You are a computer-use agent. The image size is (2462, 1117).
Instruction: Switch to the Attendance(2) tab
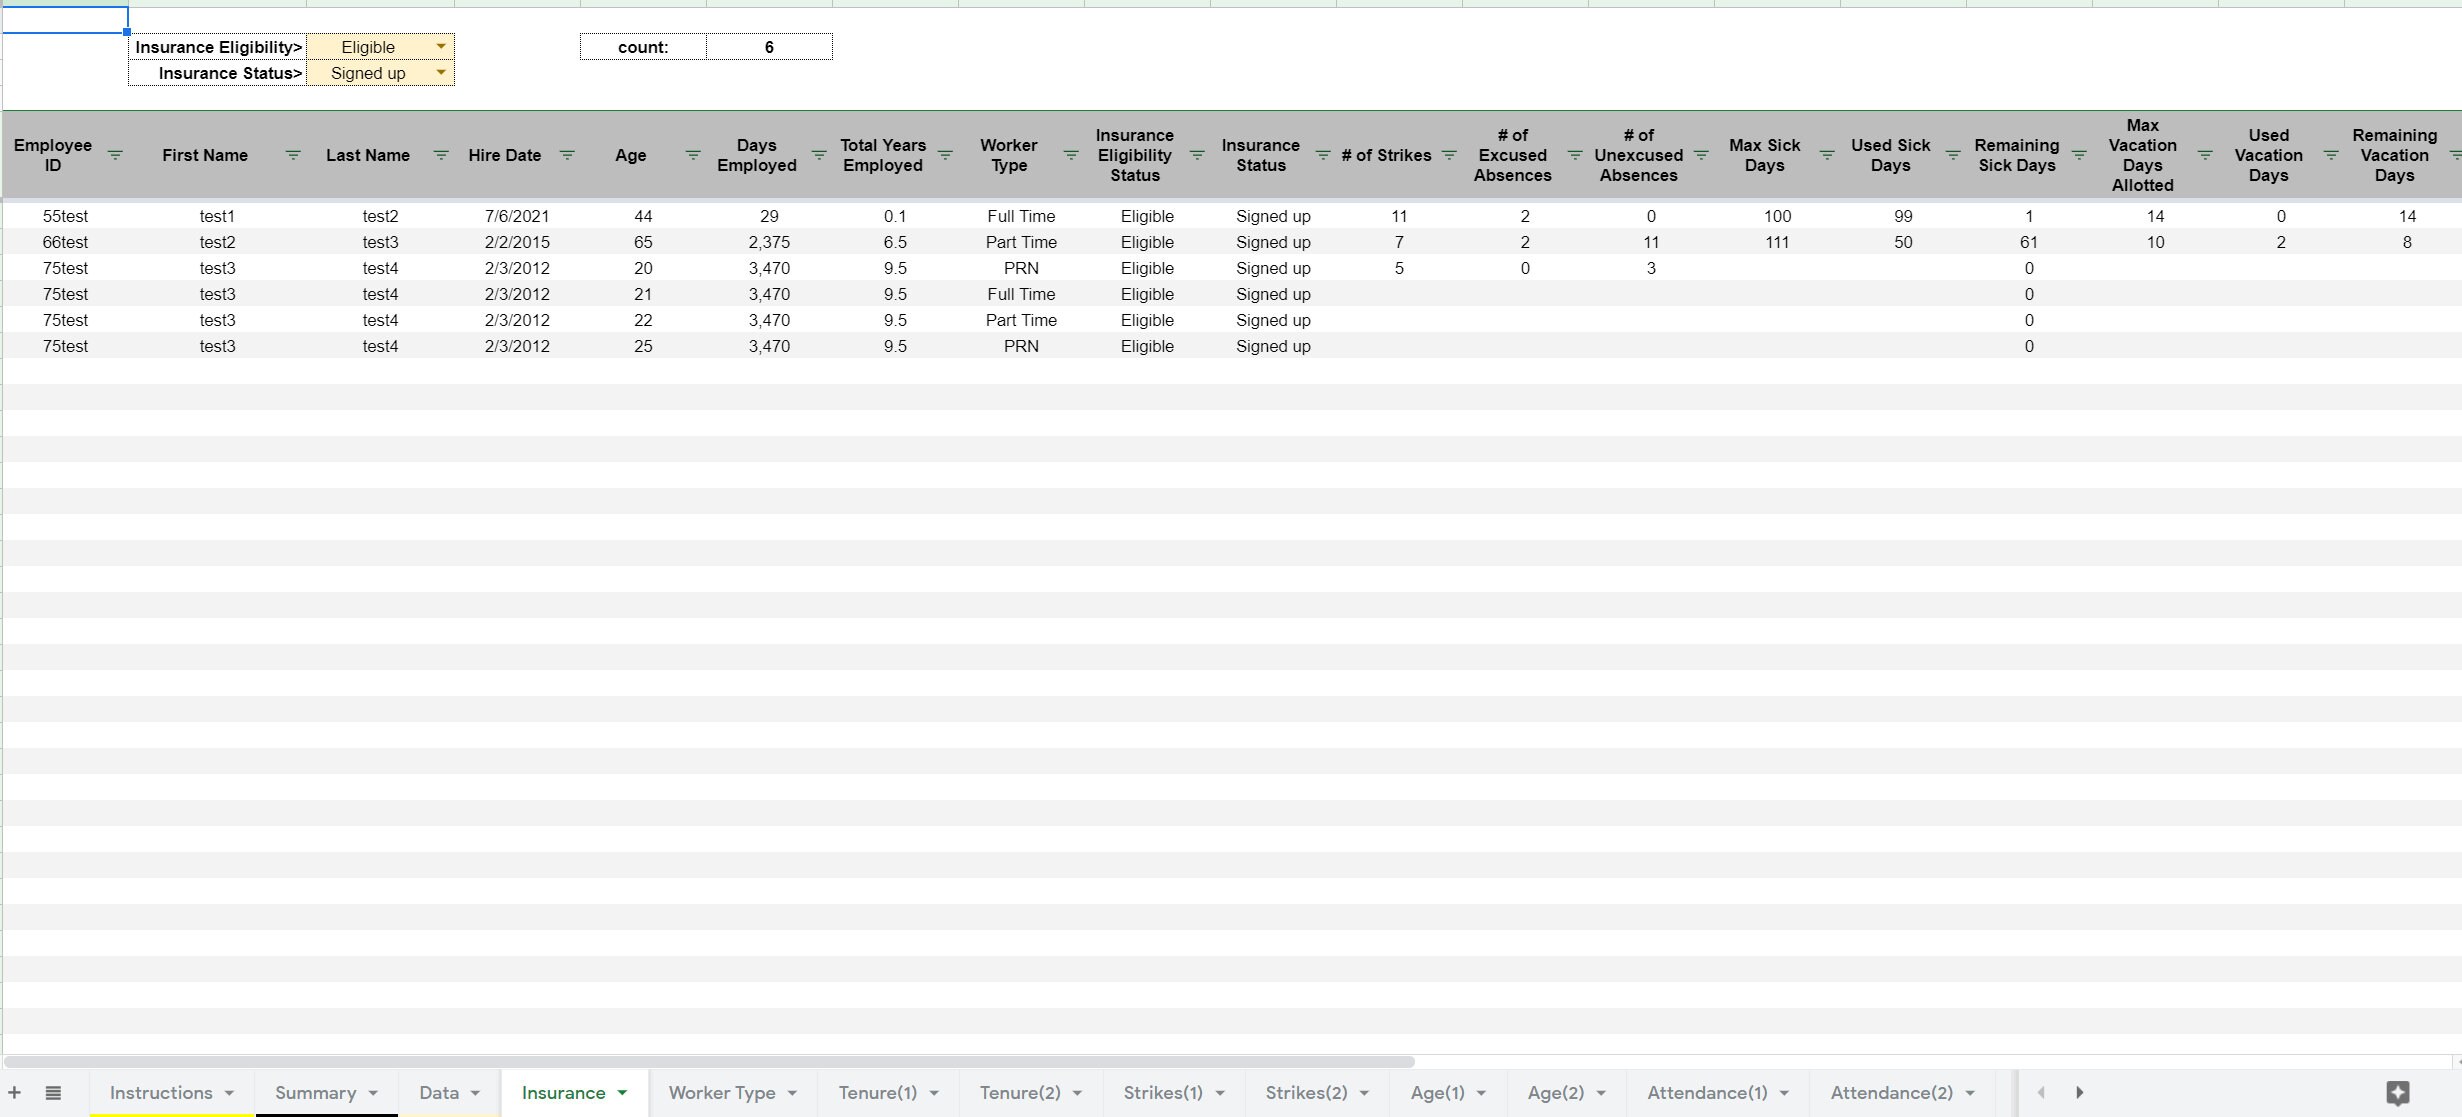pyautogui.click(x=1890, y=1092)
